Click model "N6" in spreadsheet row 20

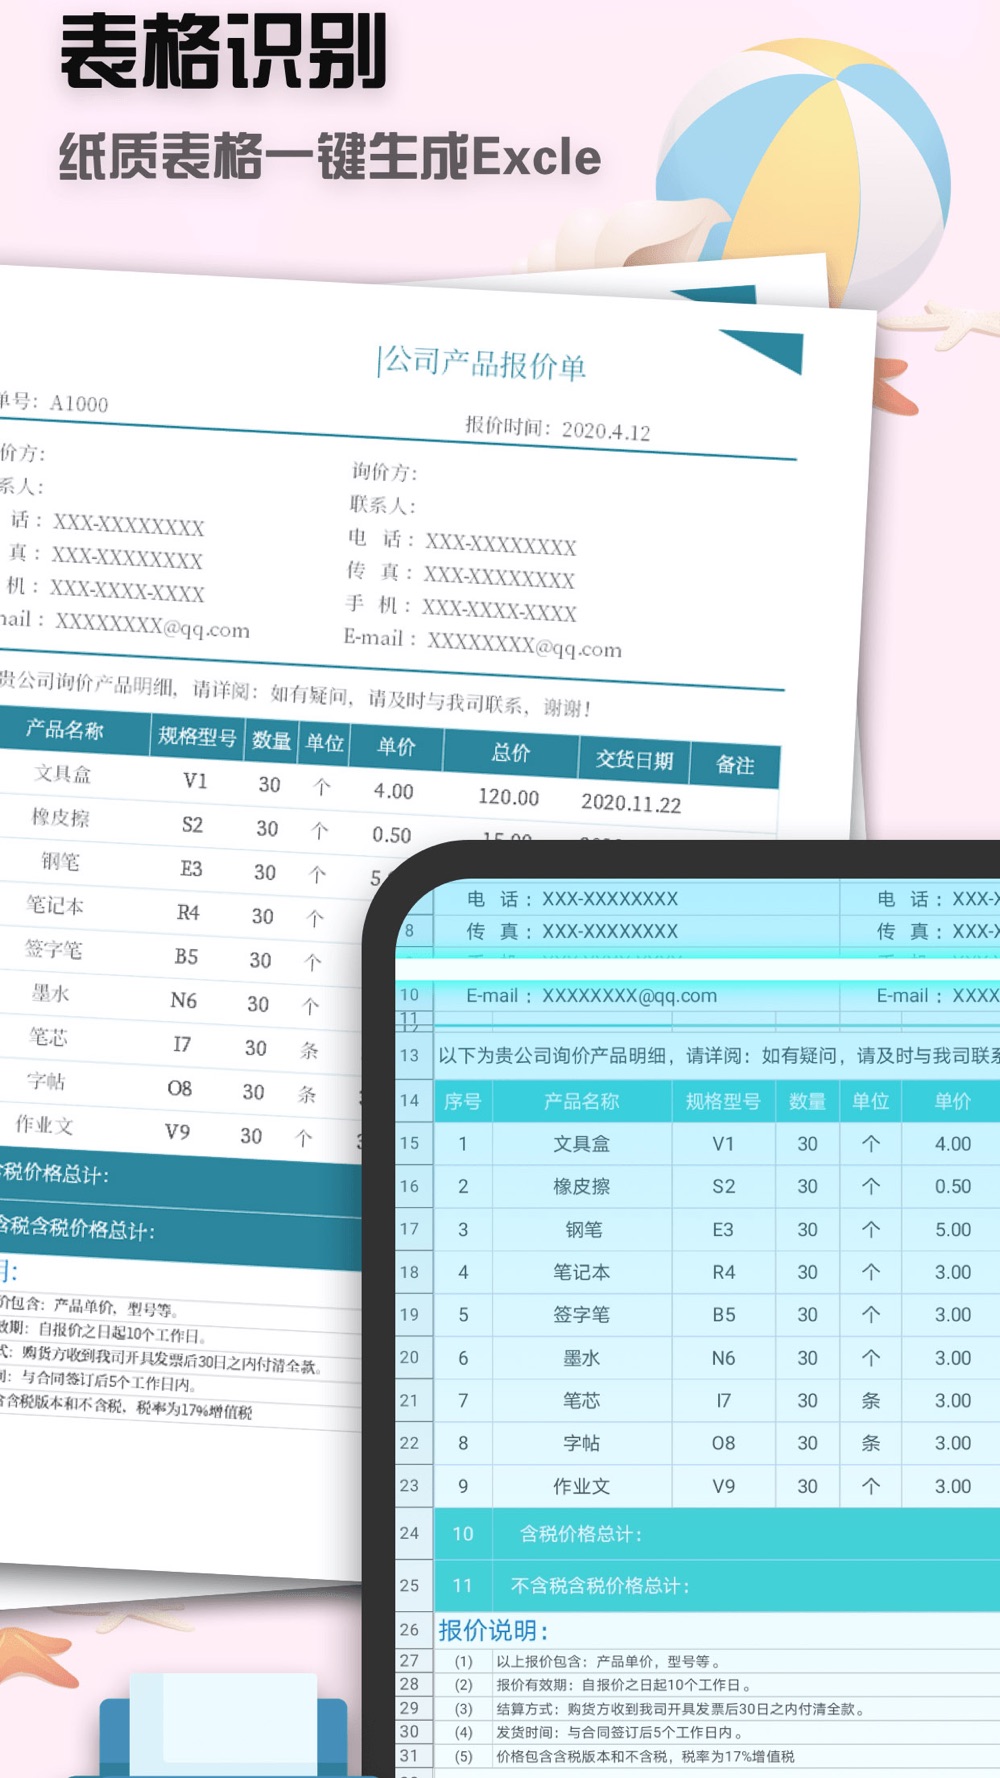[723, 1358]
